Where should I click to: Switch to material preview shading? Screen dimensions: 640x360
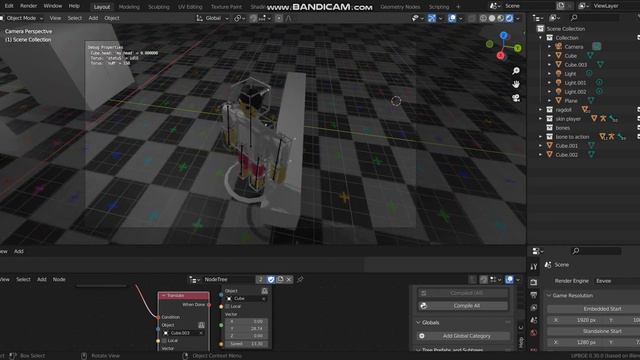(x=501, y=18)
